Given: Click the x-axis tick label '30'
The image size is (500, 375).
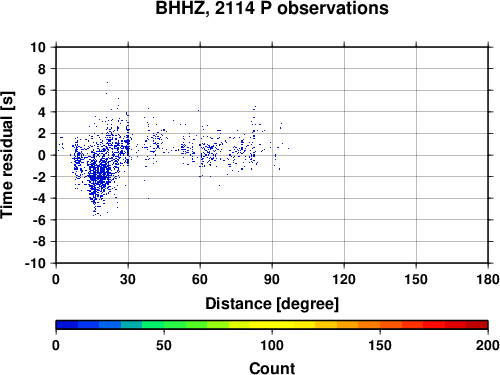Looking at the screenshot, I should point(128,279).
